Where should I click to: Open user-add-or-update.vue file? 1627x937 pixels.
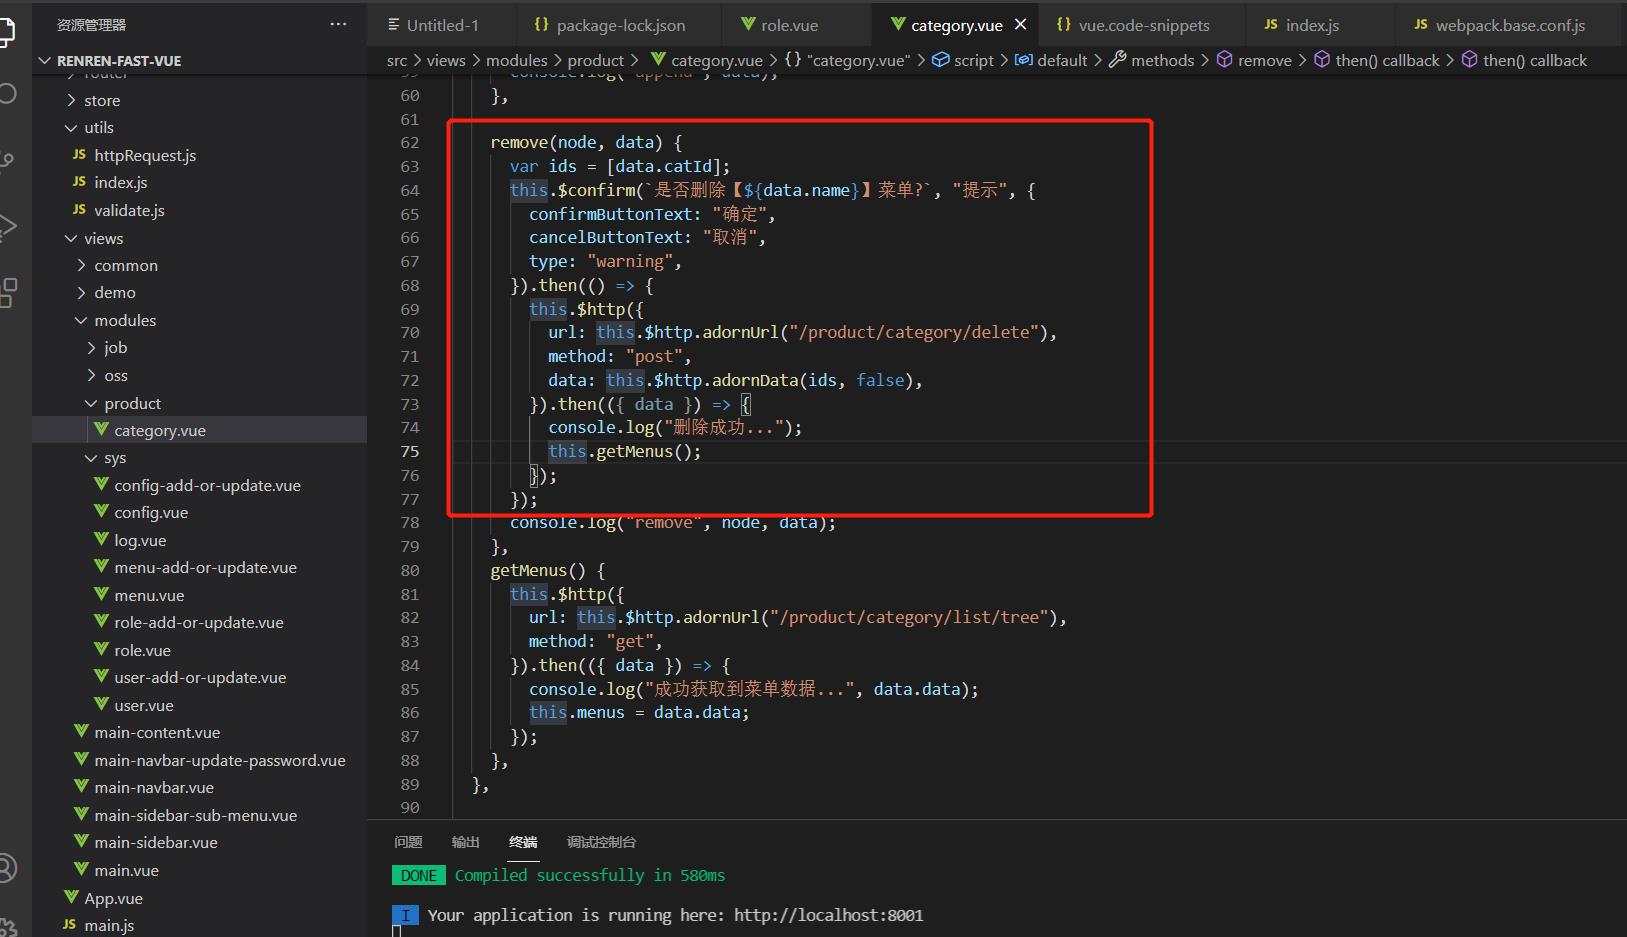coord(199,677)
